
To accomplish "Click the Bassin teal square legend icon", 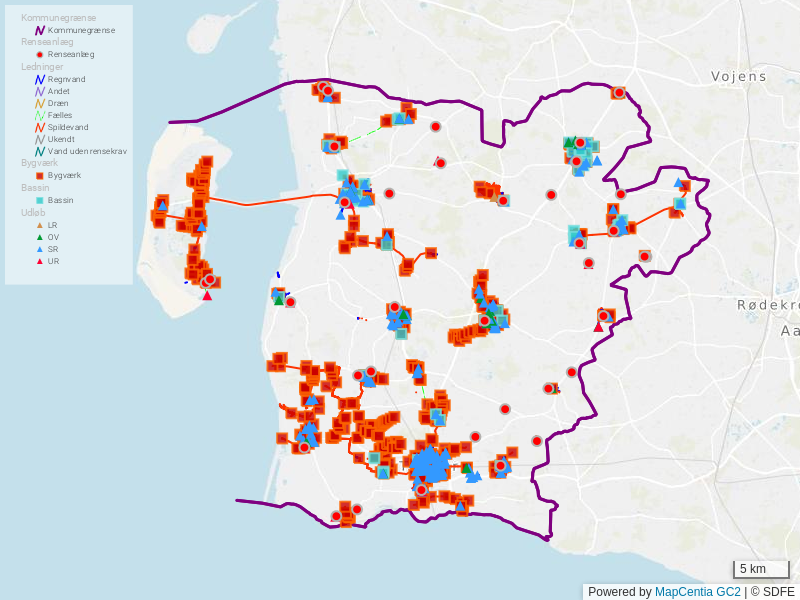I will pyautogui.click(x=40, y=200).
